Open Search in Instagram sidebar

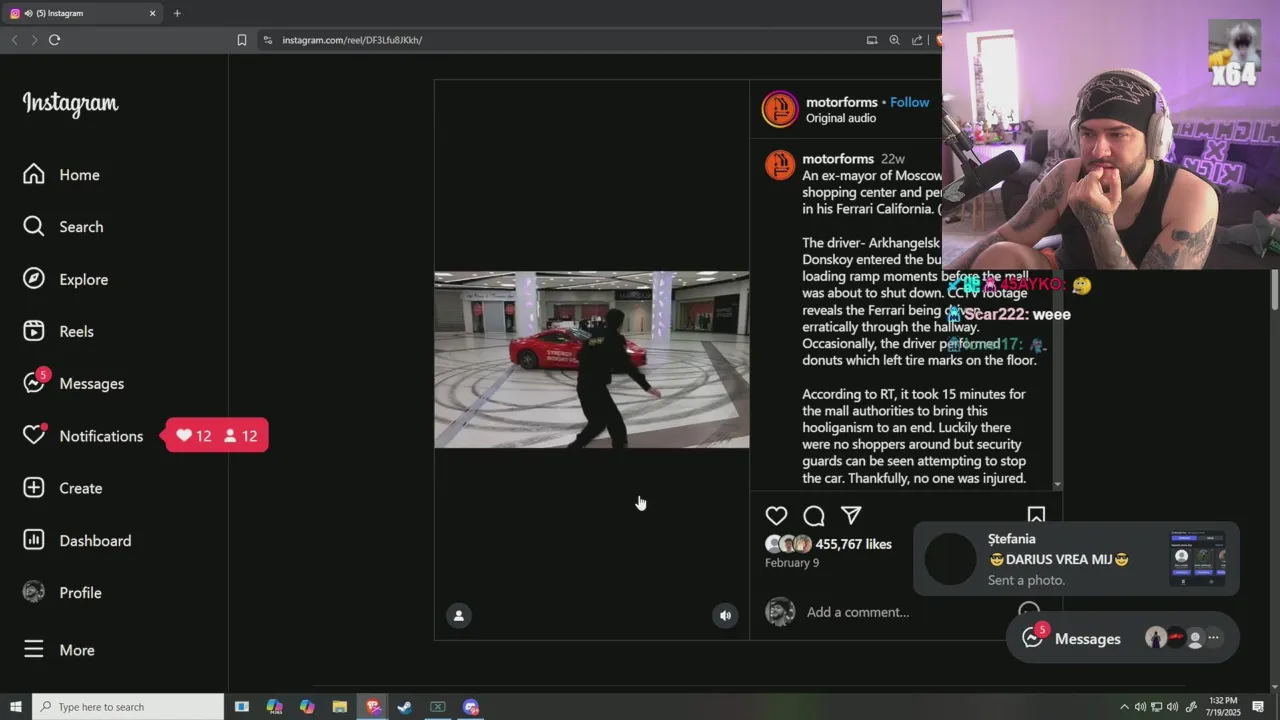click(63, 227)
